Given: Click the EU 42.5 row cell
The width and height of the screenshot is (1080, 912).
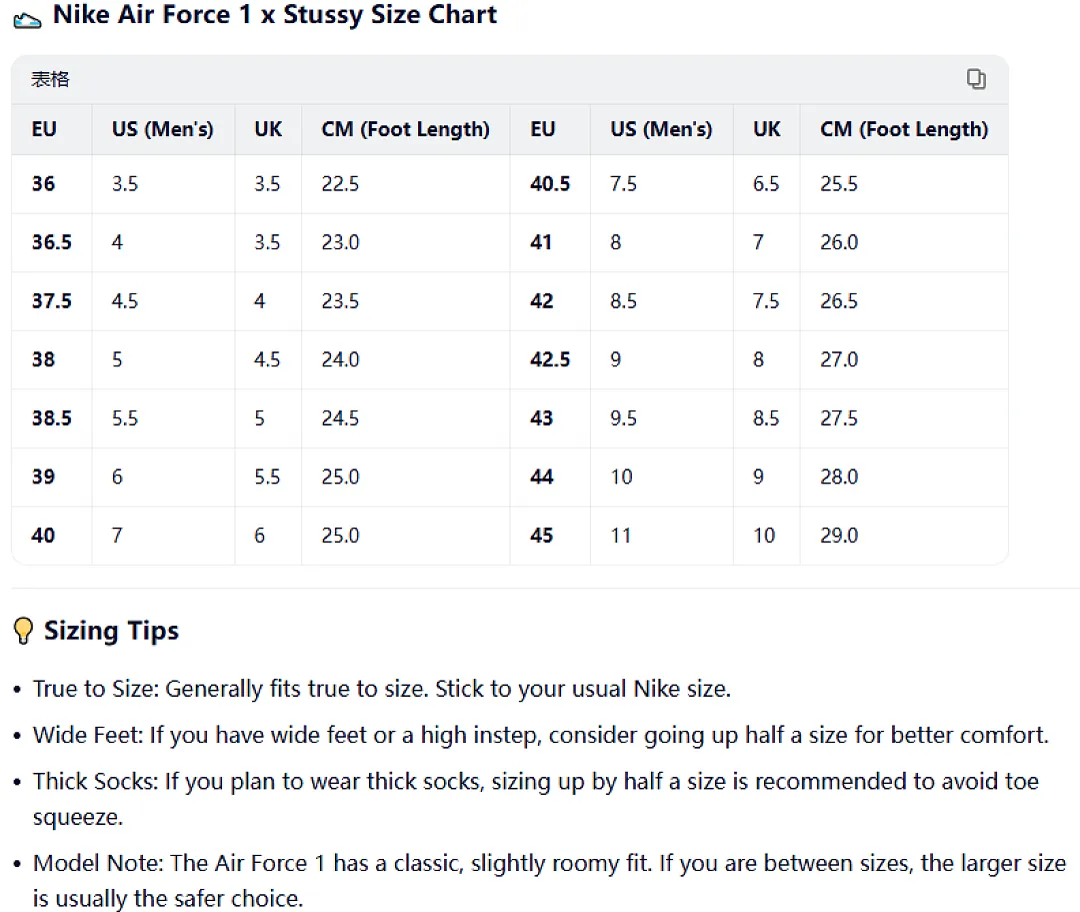Looking at the screenshot, I should (x=550, y=360).
